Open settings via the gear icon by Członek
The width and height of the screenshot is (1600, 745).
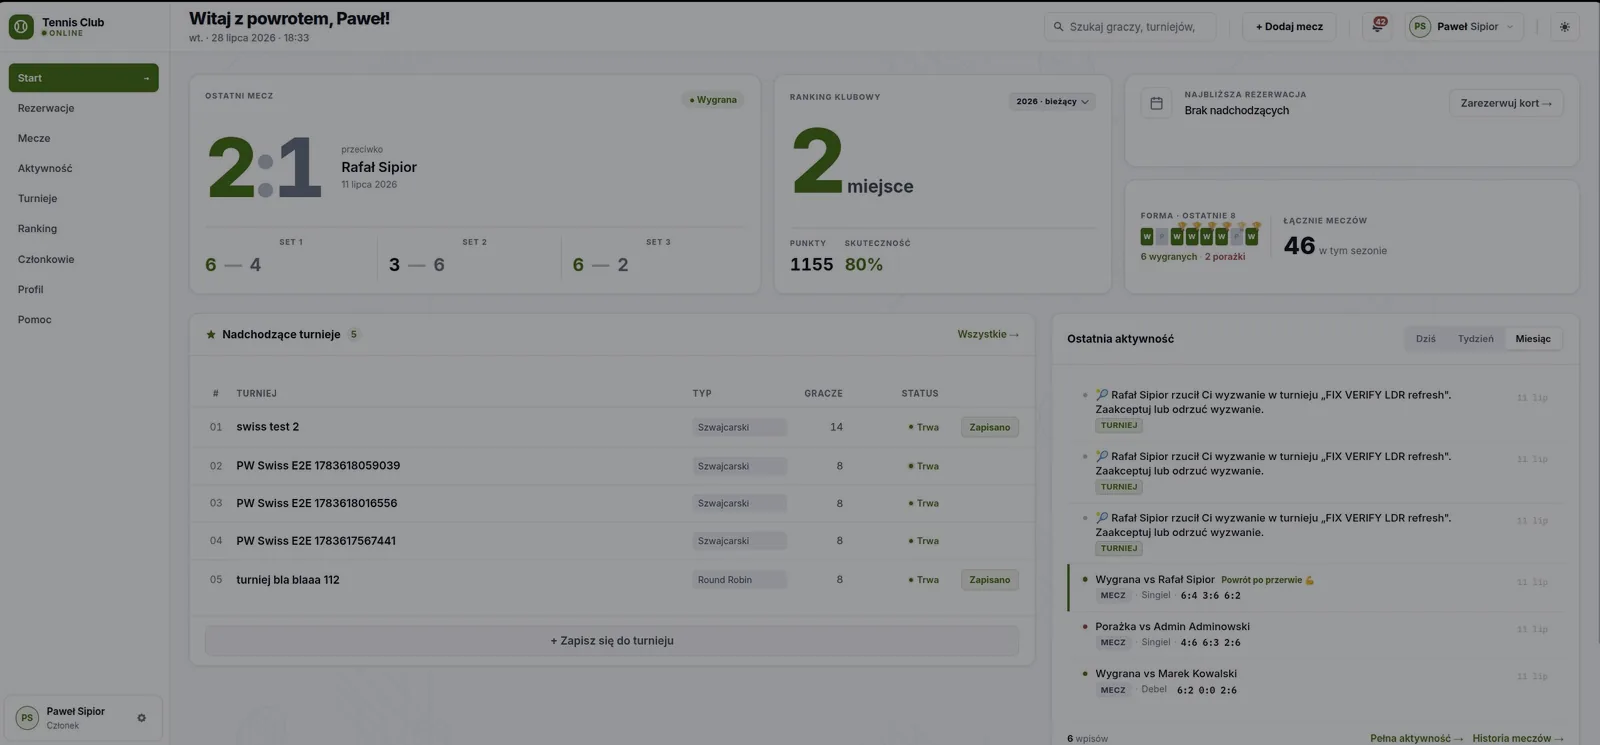coord(141,718)
